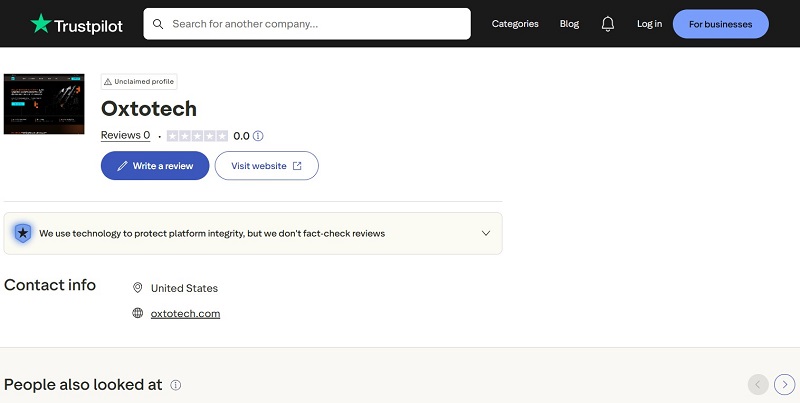Image resolution: width=800 pixels, height=403 pixels.
Task: Click the Visit website button
Action: [x=266, y=166]
